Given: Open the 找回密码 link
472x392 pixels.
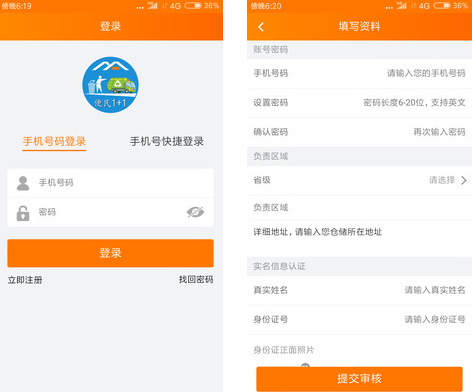Looking at the screenshot, I should coord(196,279).
